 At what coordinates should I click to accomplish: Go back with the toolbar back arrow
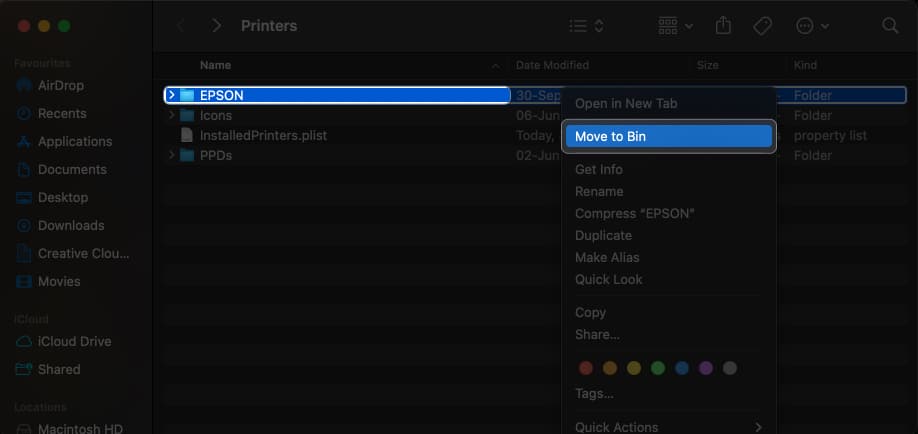181,26
